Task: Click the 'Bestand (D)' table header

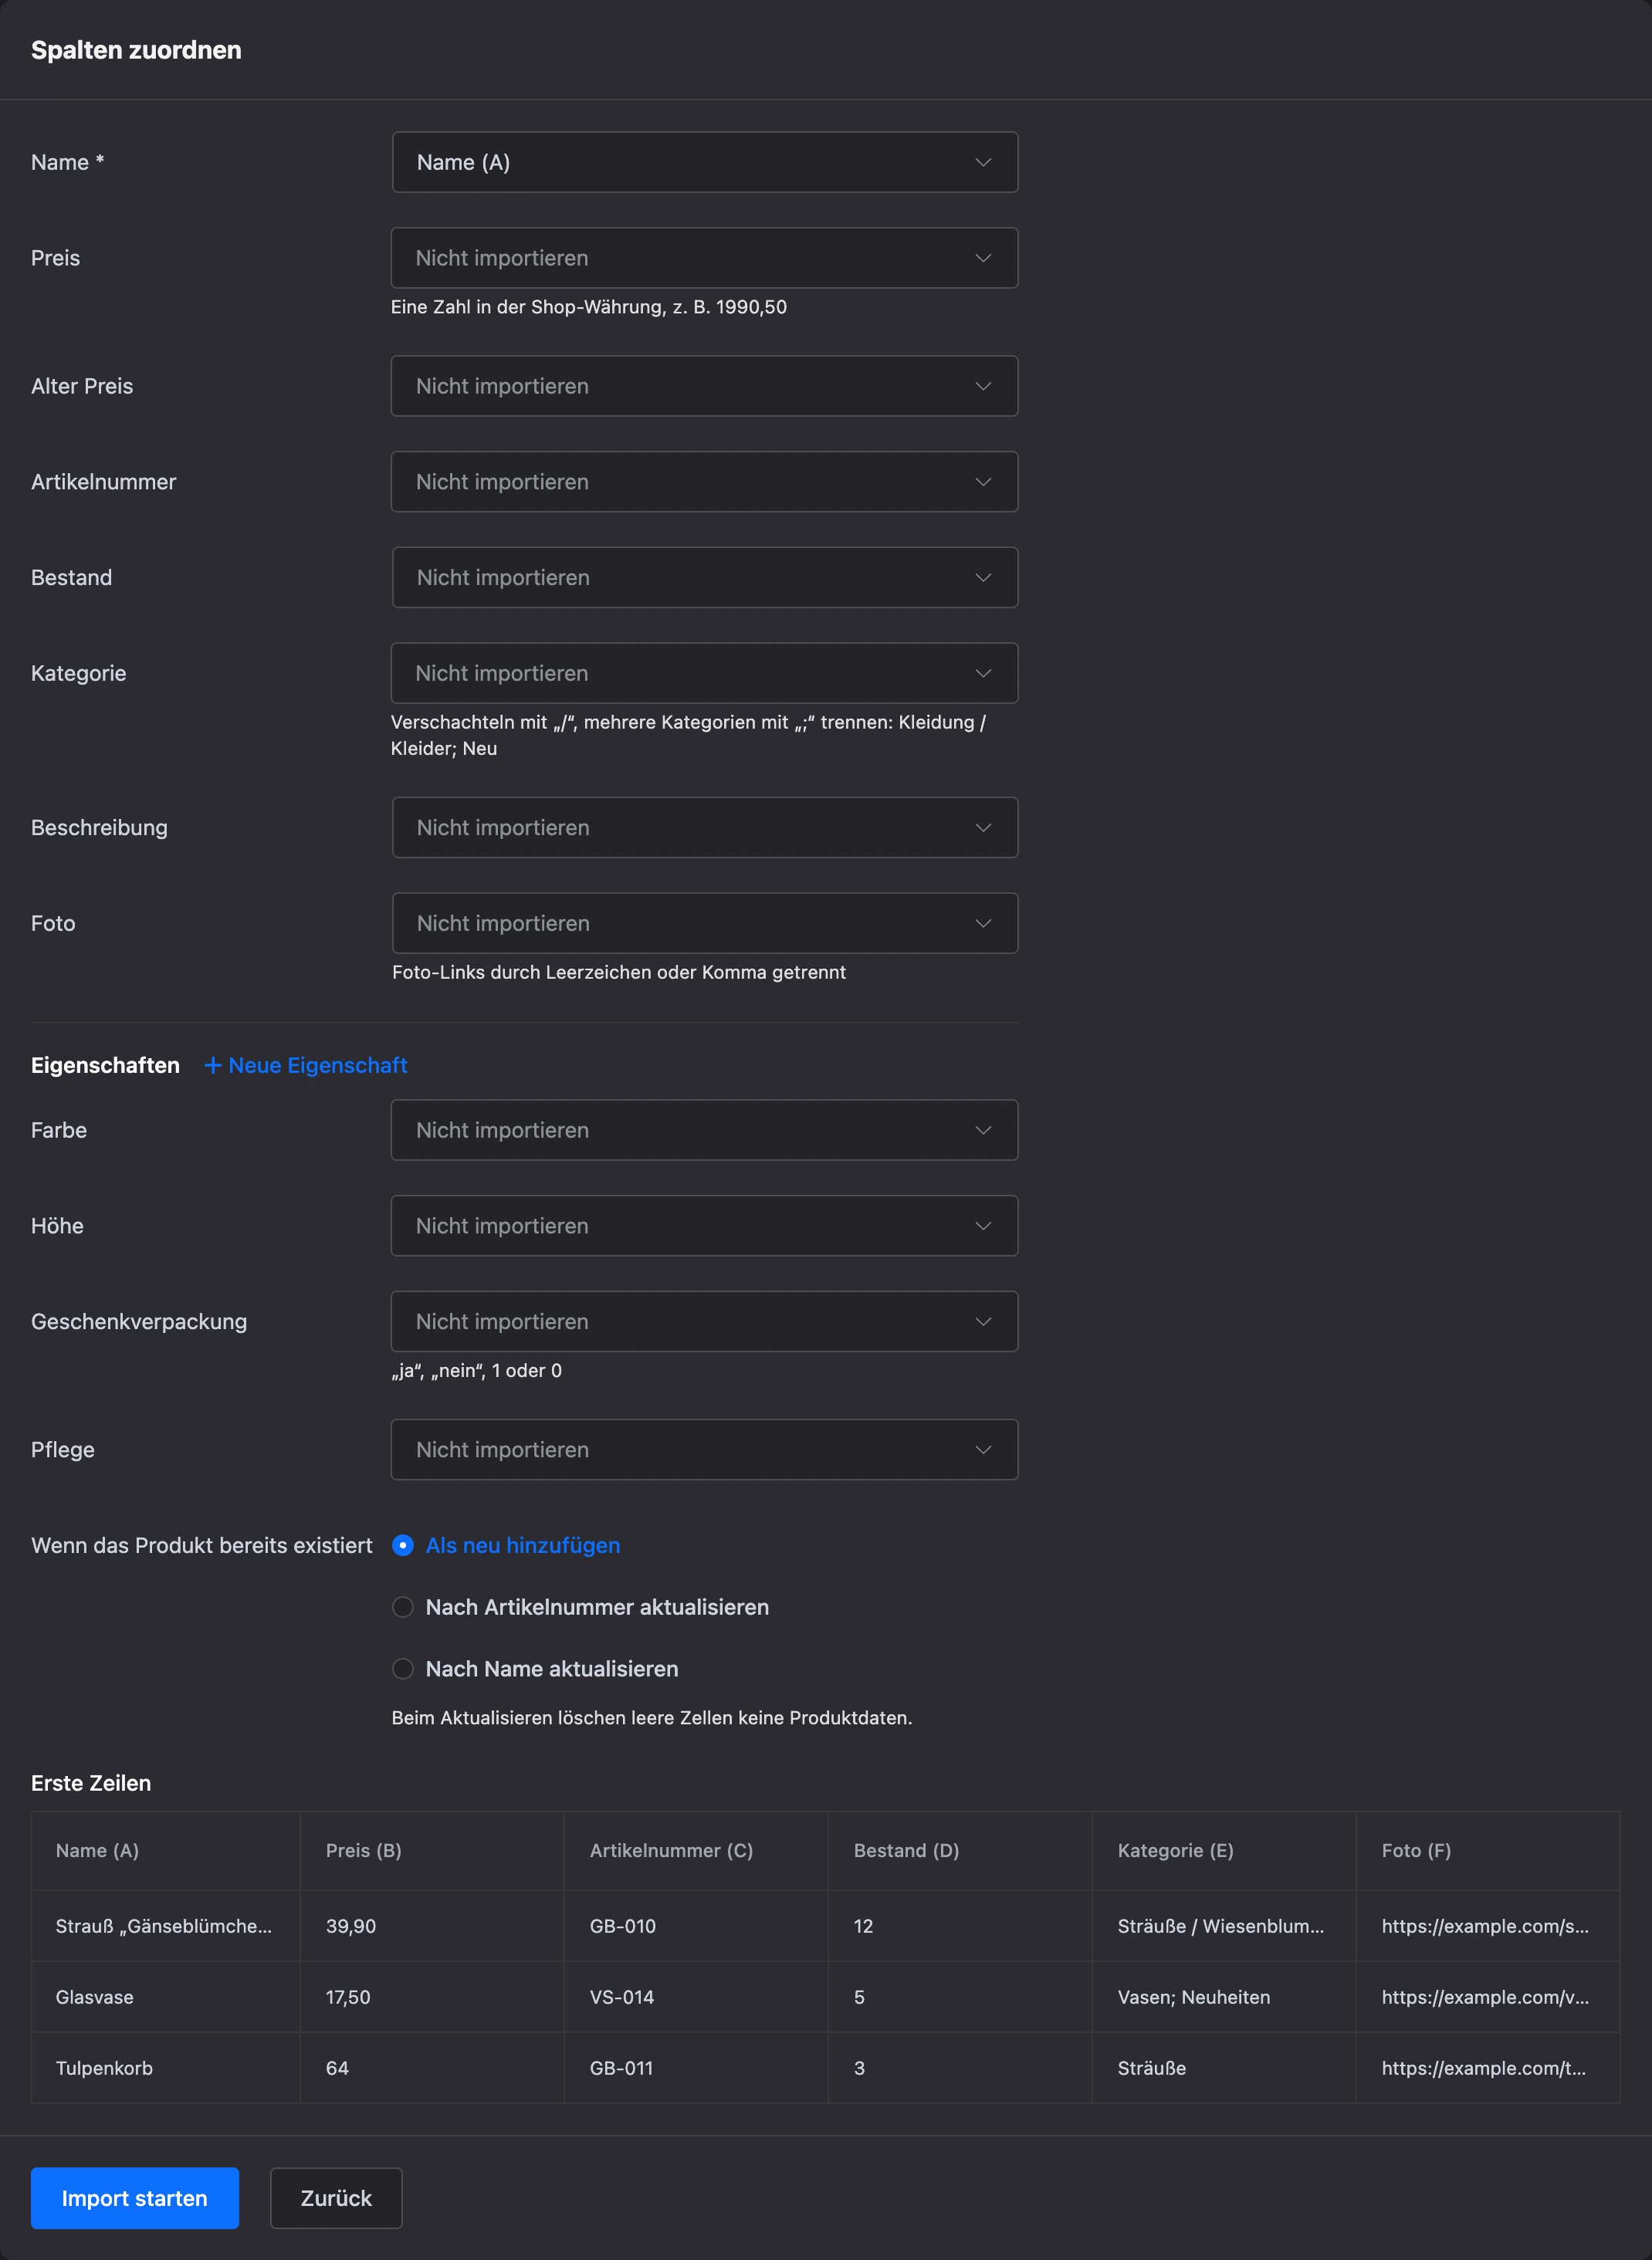Action: [x=960, y=1851]
